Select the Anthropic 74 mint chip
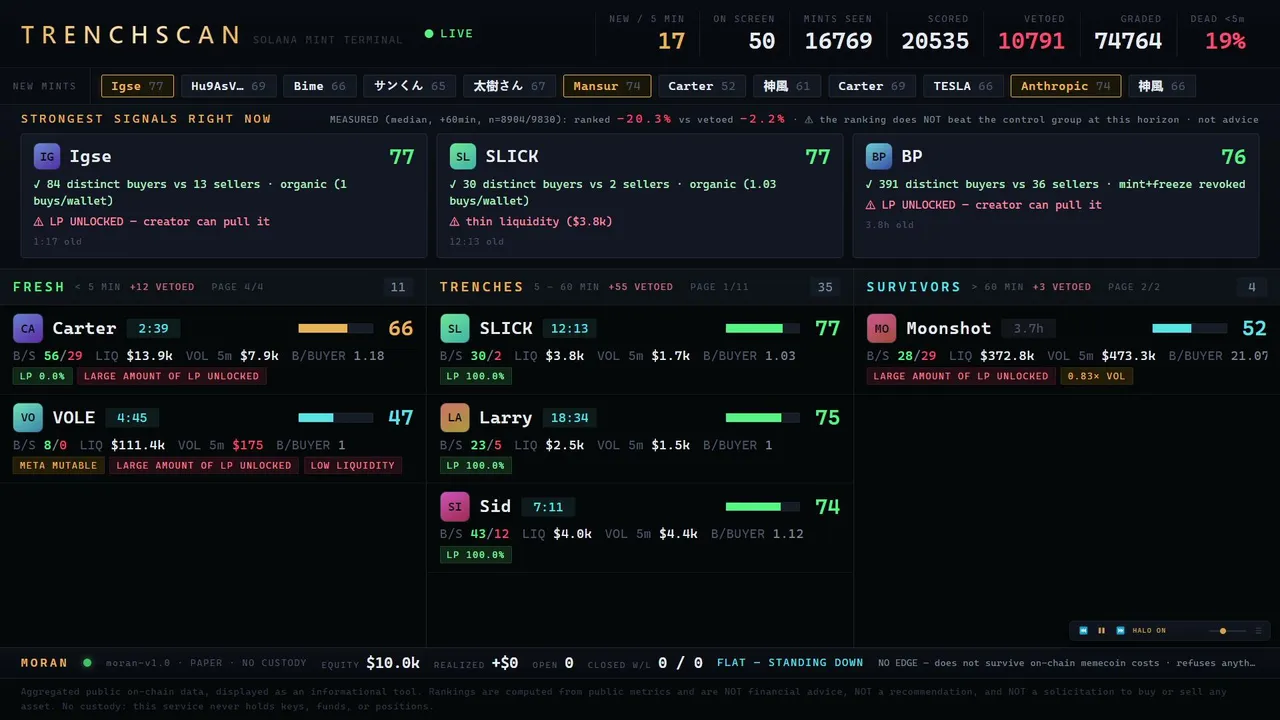Viewport: 1280px width, 720px height. (1066, 86)
